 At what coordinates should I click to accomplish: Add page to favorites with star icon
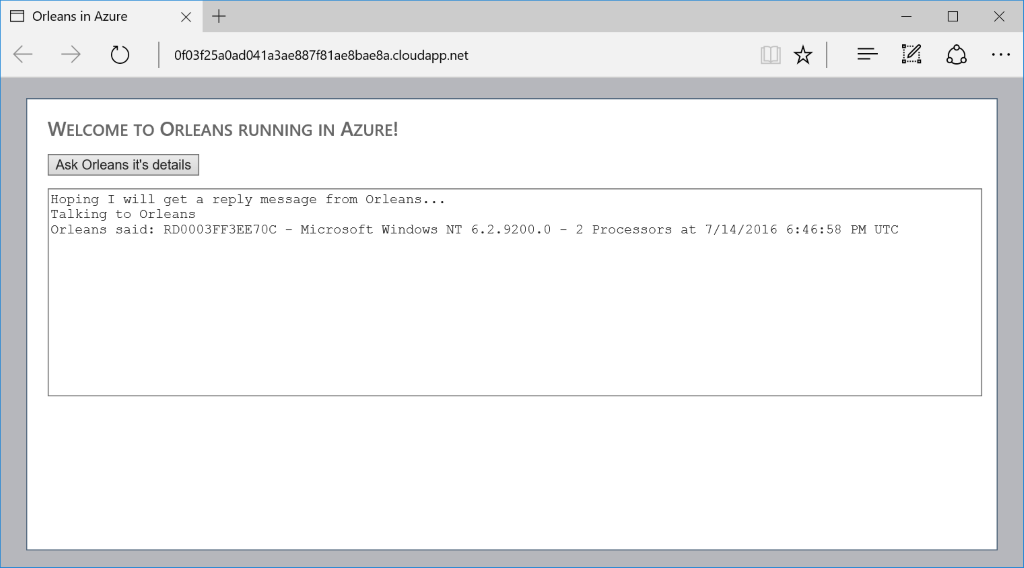click(x=803, y=55)
